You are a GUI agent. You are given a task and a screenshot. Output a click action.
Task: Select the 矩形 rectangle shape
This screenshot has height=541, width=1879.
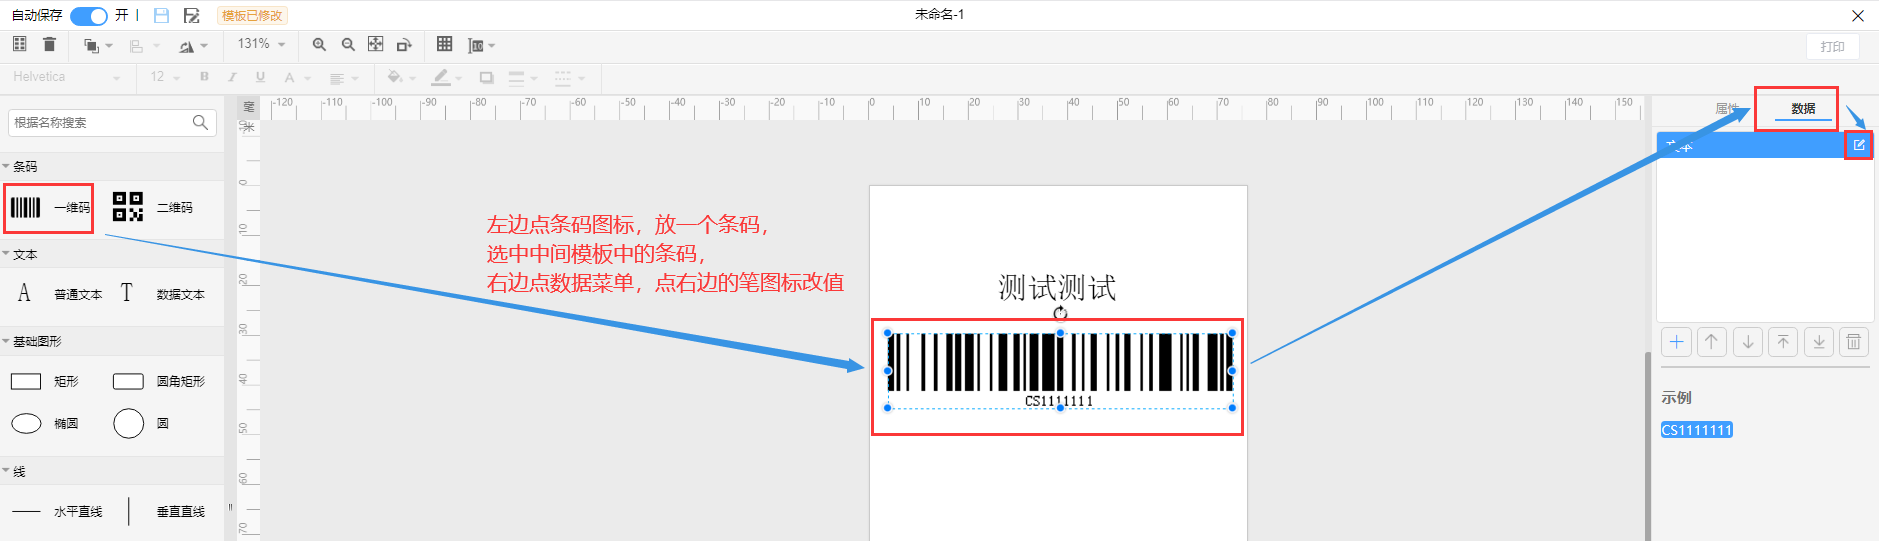45,381
